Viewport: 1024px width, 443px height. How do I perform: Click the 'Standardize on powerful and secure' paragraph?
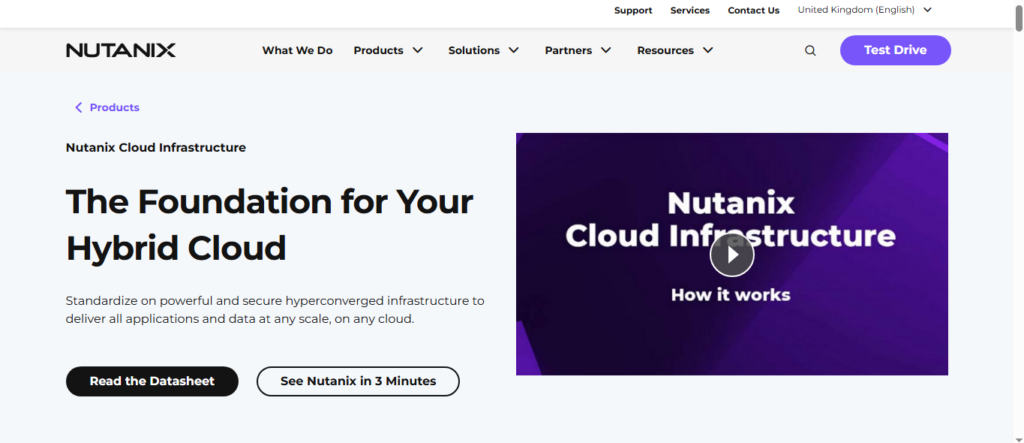point(275,310)
